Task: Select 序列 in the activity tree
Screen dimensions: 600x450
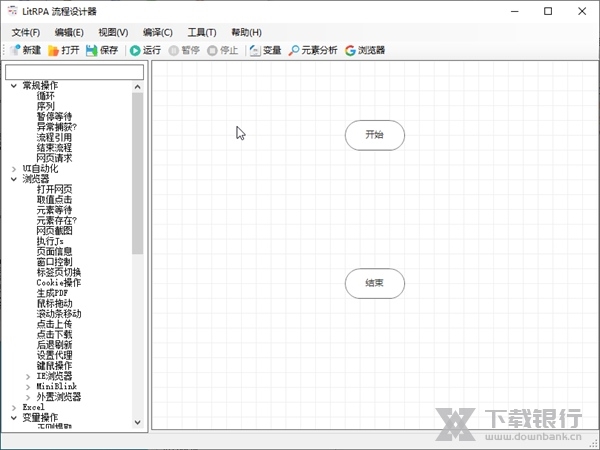Action: pos(46,106)
